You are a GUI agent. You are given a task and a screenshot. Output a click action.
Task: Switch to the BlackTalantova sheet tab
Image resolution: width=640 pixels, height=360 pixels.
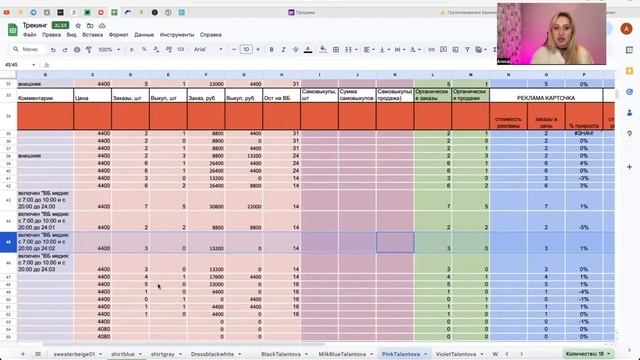[281, 354]
